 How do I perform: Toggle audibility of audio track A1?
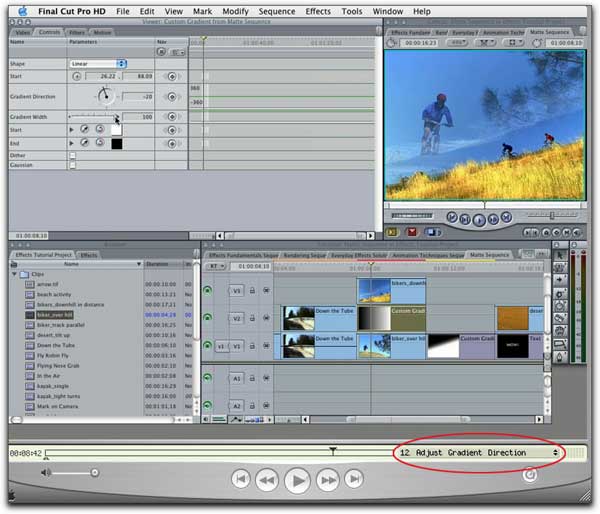tap(207, 378)
